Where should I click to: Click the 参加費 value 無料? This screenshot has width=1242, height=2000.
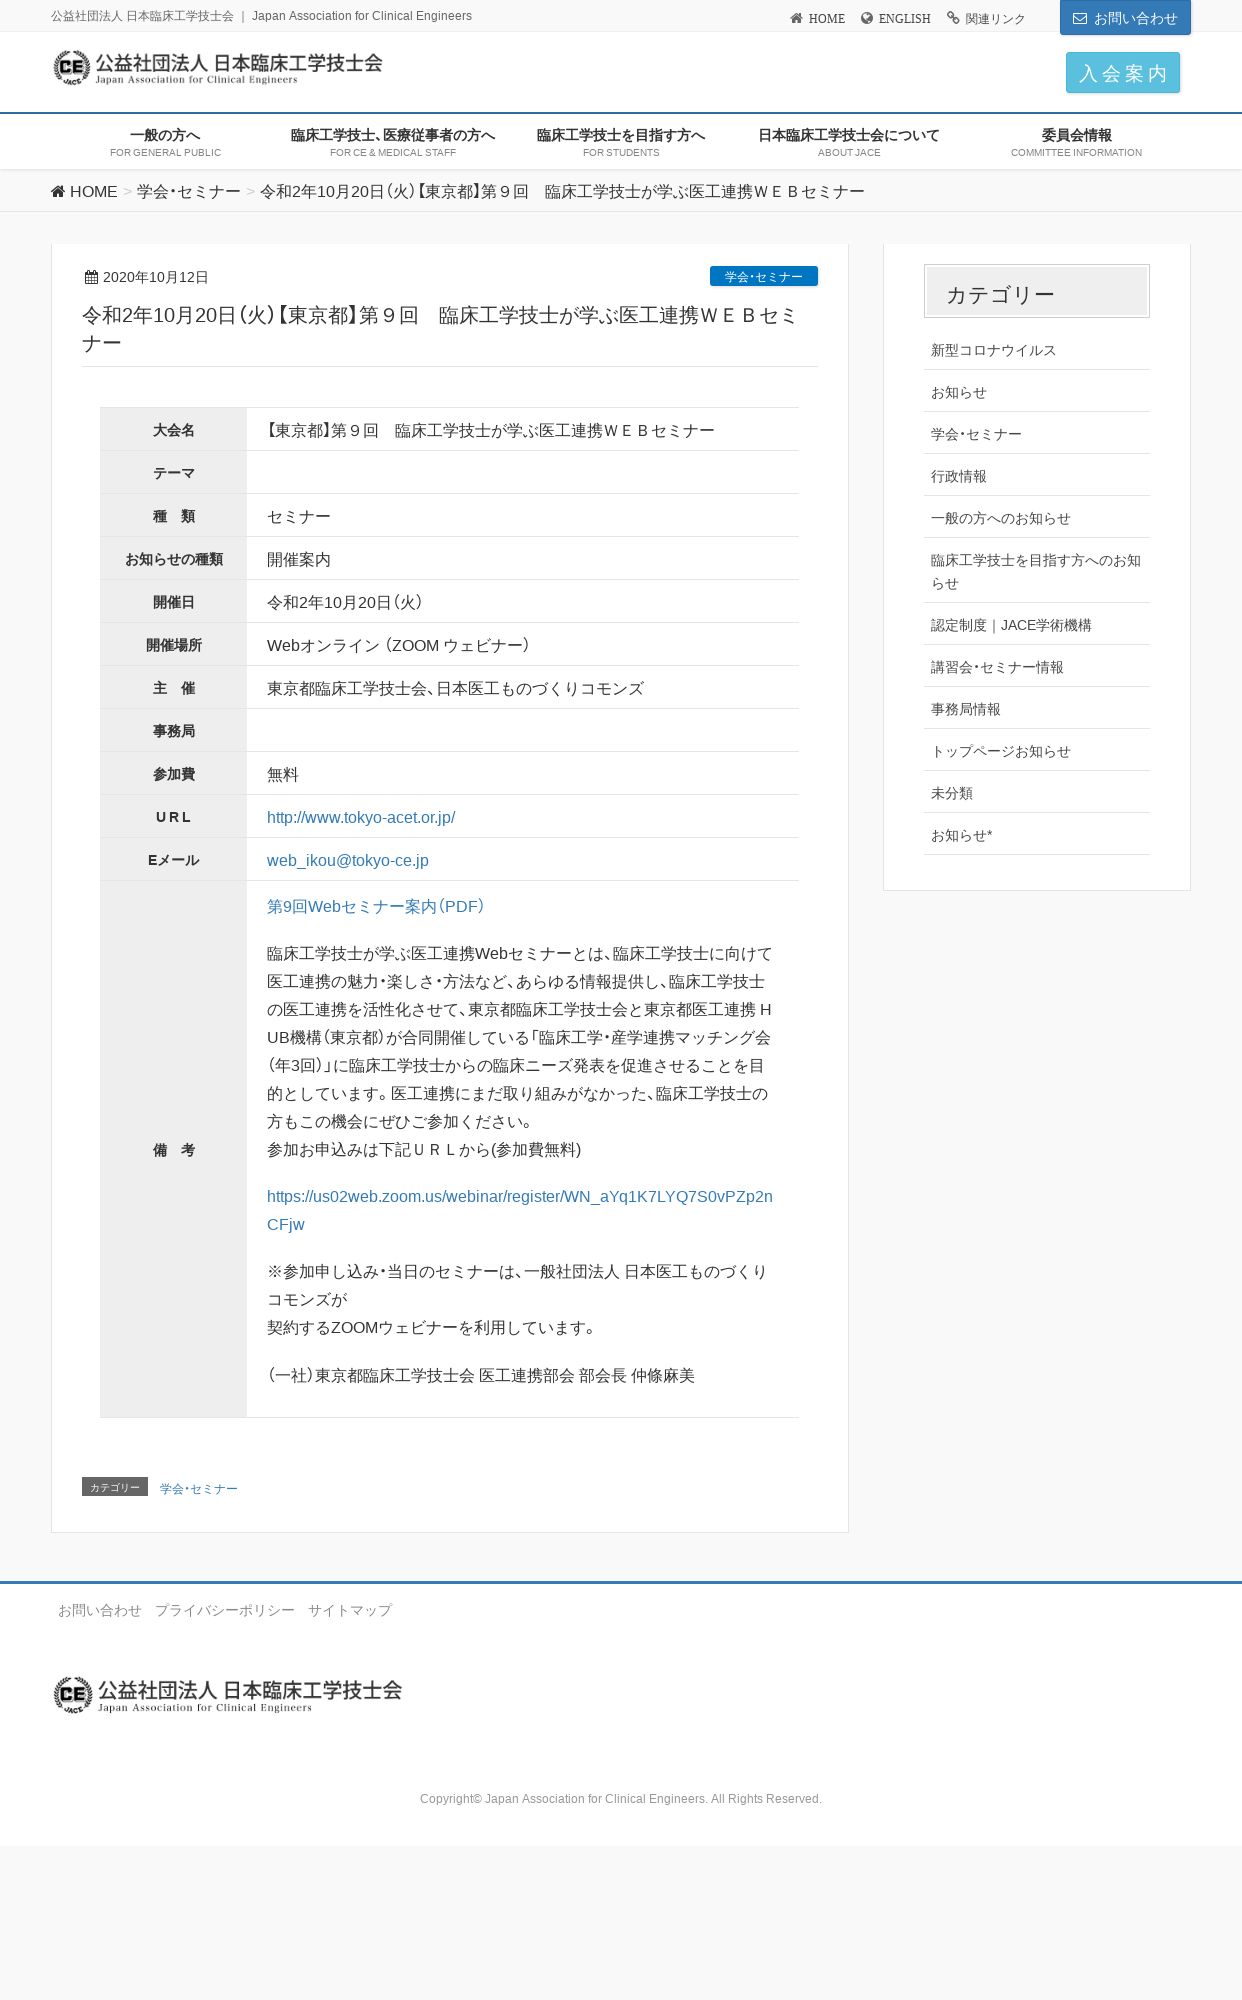[x=283, y=774]
